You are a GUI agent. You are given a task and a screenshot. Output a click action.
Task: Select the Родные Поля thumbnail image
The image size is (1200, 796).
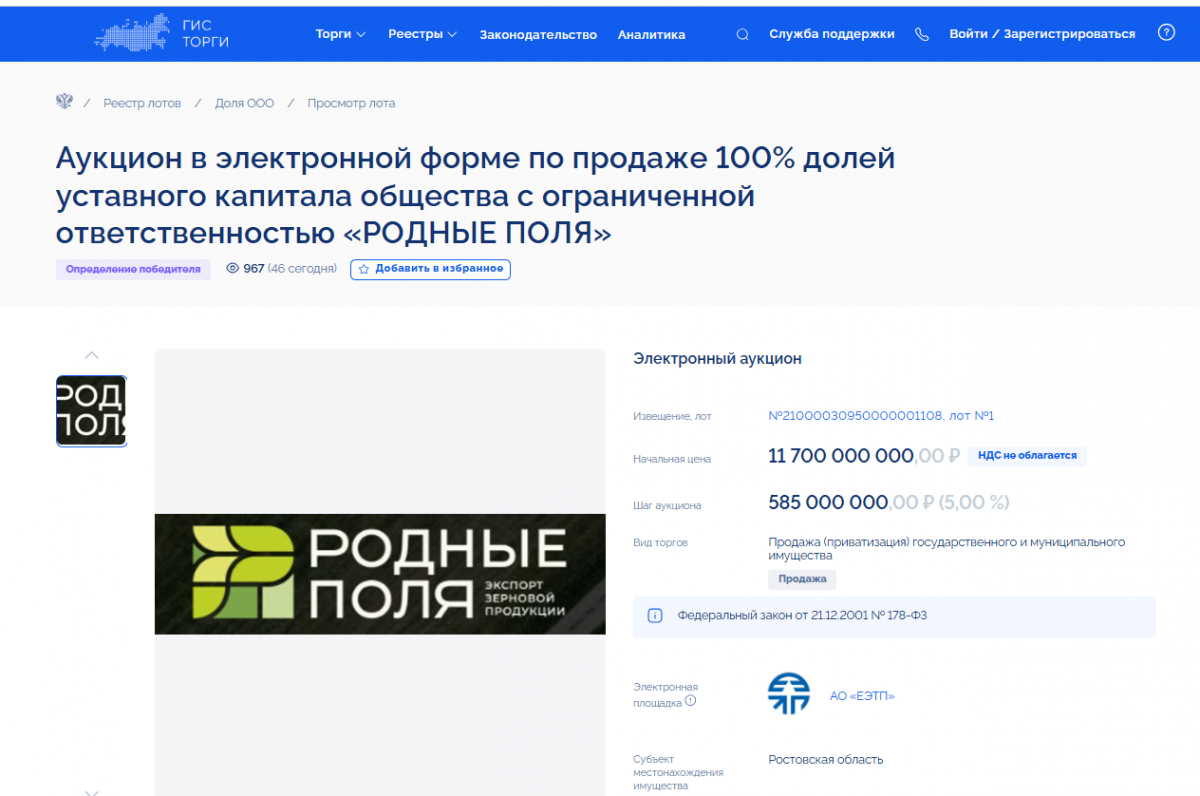[x=91, y=411]
